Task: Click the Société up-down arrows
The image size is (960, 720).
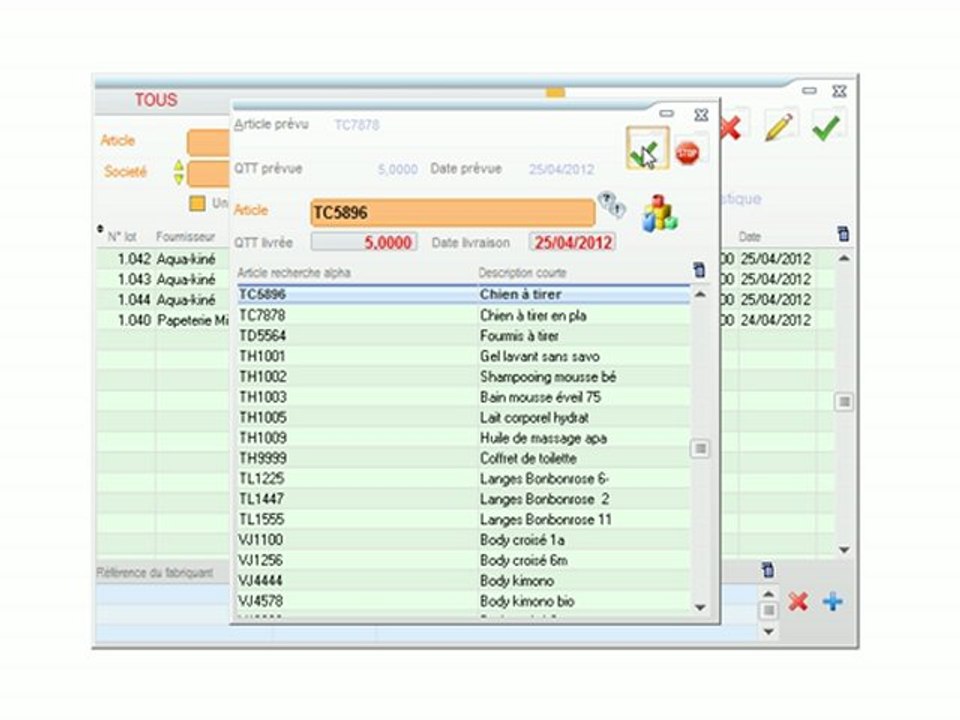Action: pos(178,172)
